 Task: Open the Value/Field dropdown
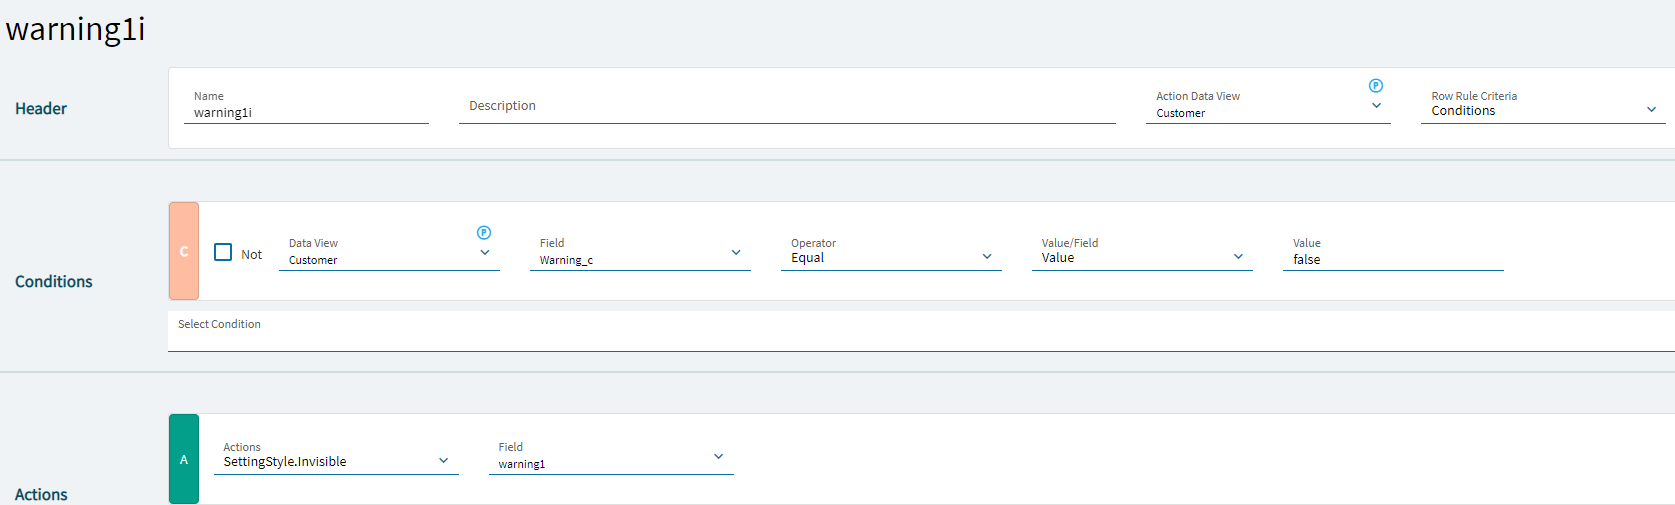(1238, 257)
